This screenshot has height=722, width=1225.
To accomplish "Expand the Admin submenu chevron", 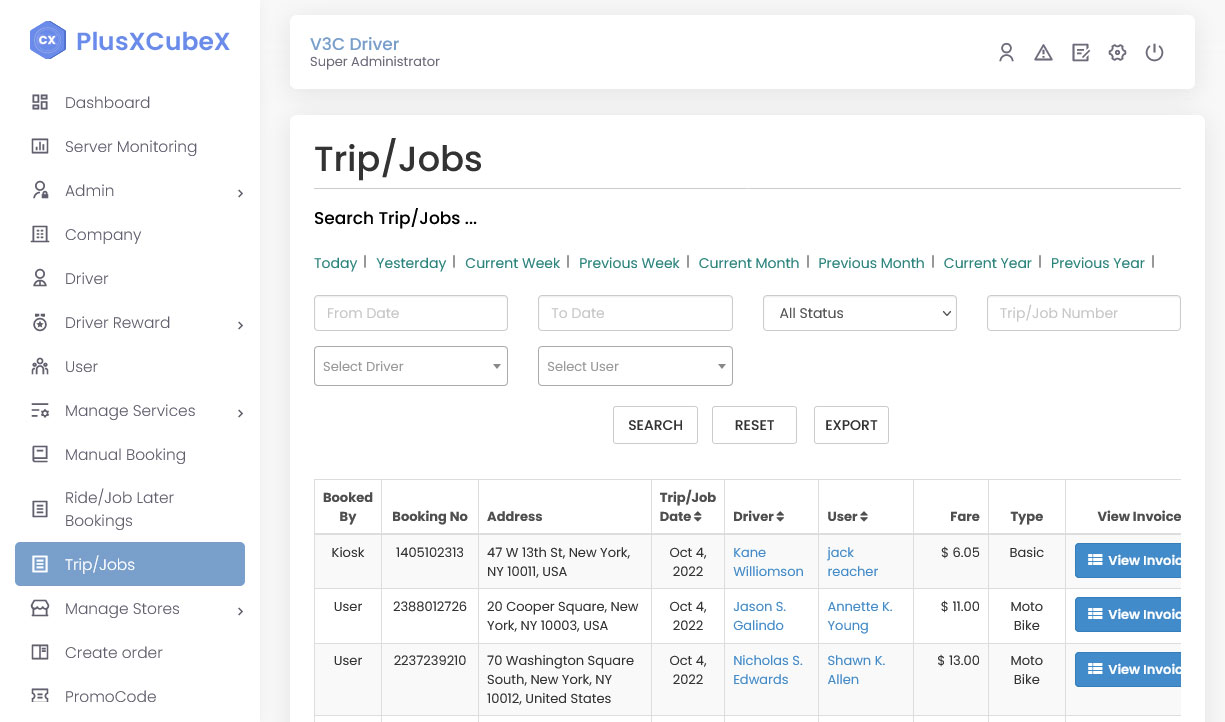I will (x=240, y=193).
